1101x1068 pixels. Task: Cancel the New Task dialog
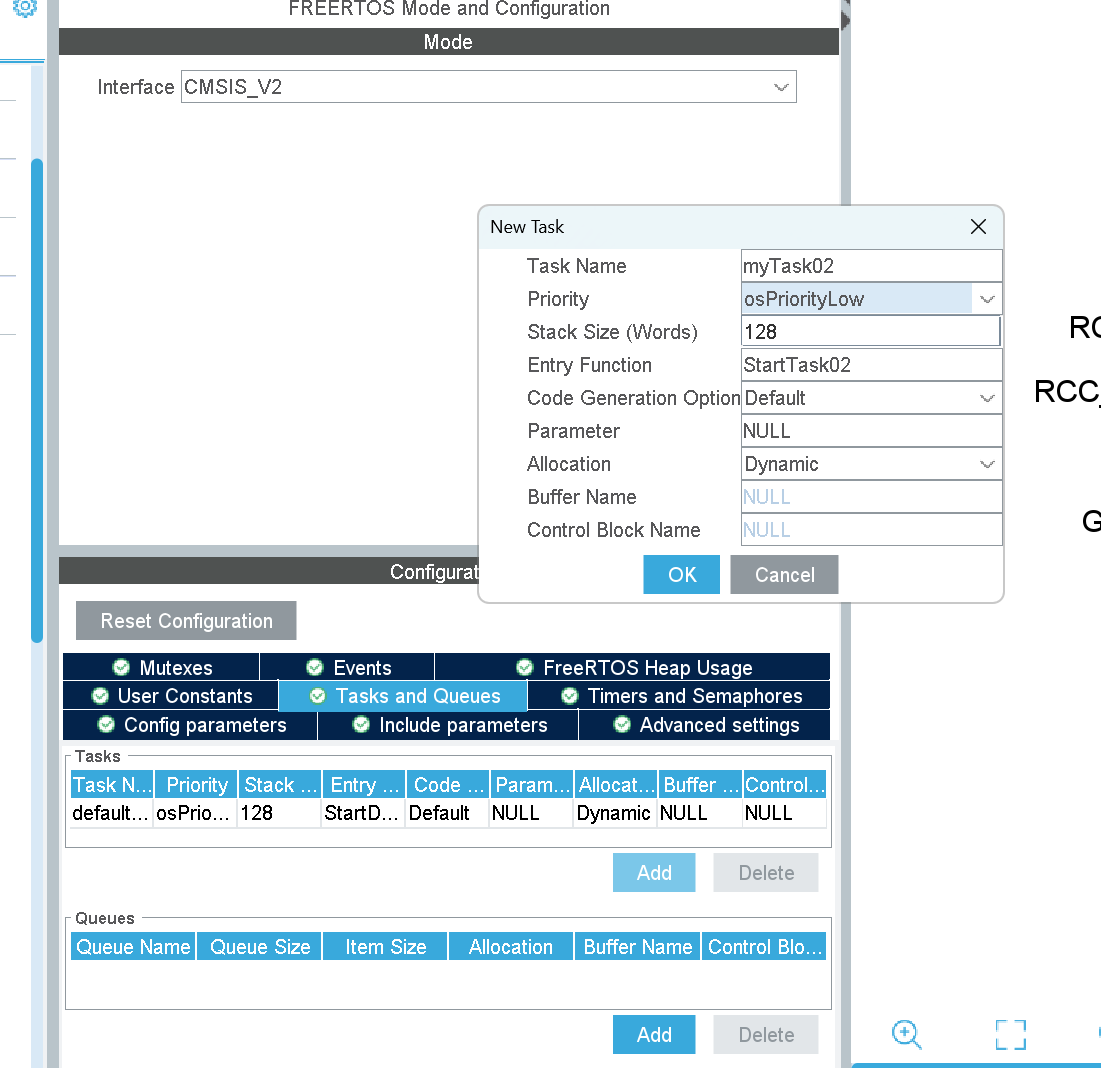pos(784,574)
